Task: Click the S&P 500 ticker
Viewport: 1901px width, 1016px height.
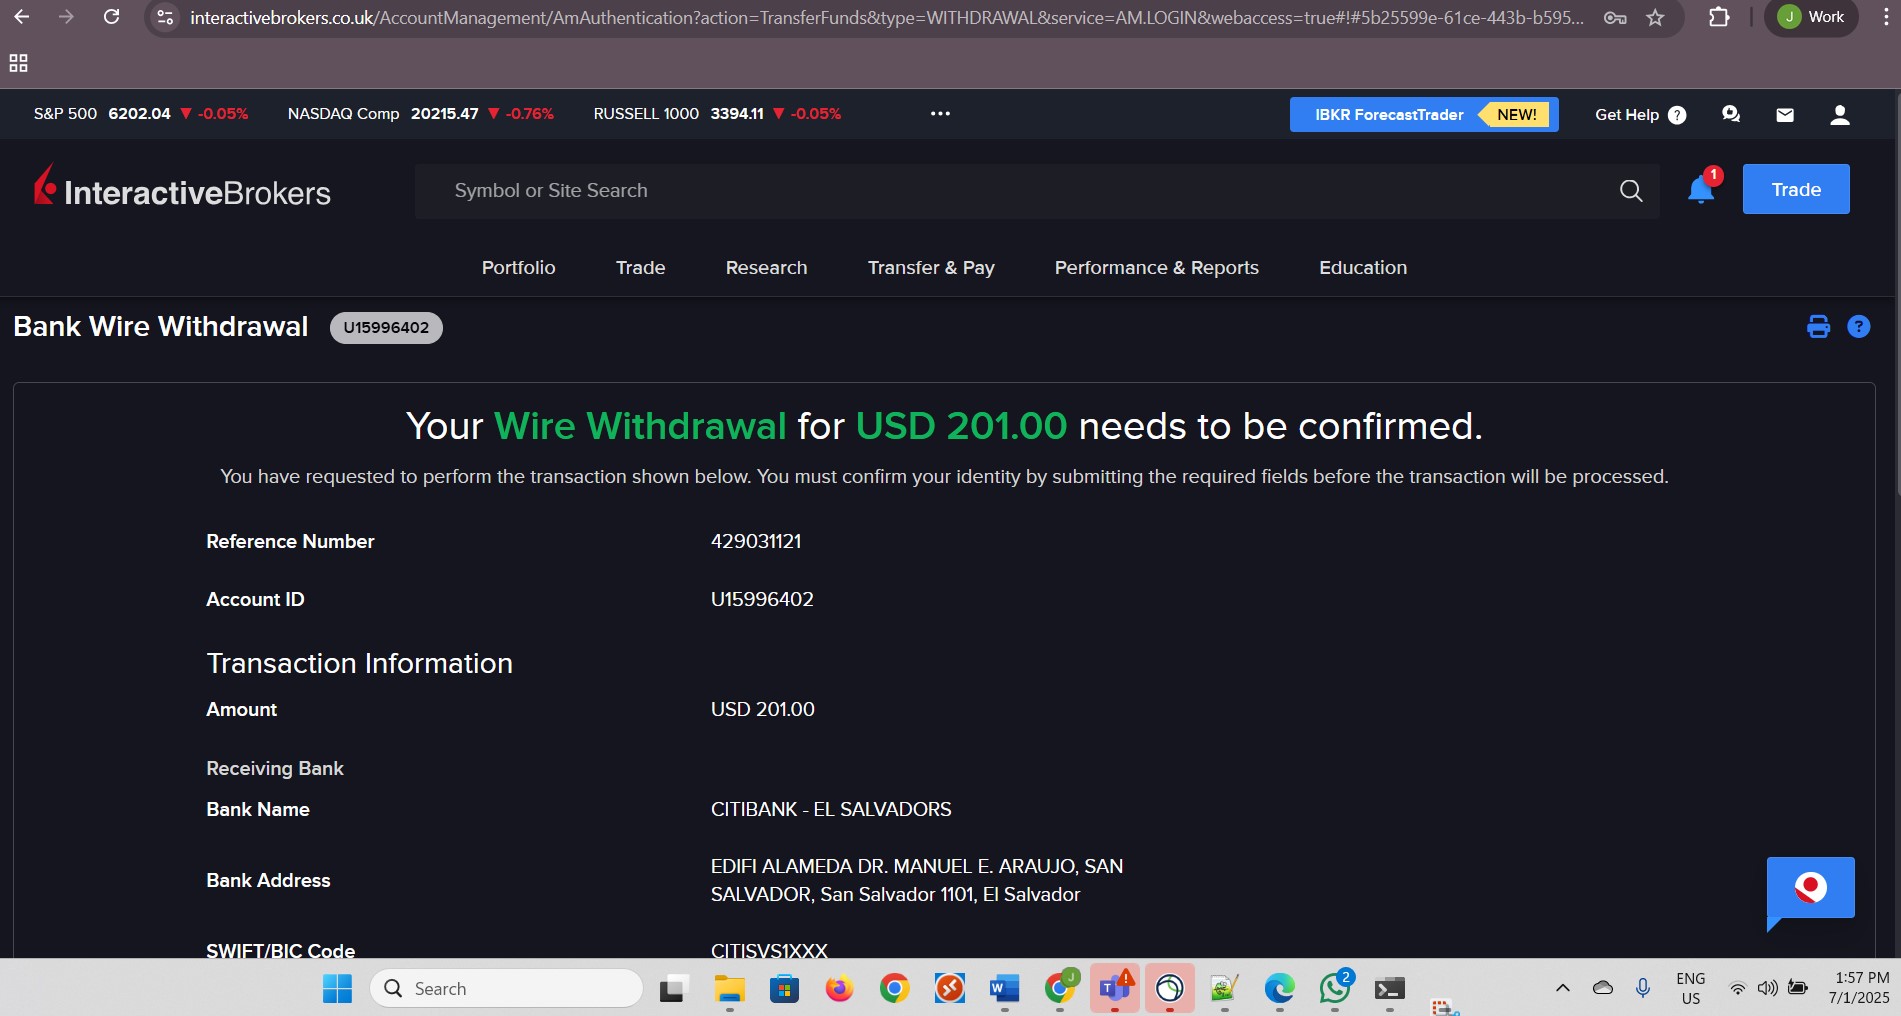Action: pyautogui.click(x=141, y=114)
